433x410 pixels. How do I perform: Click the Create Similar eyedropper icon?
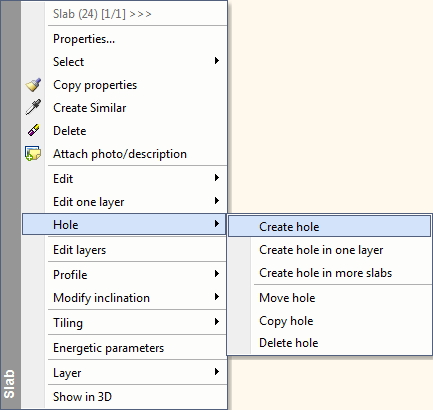33,107
